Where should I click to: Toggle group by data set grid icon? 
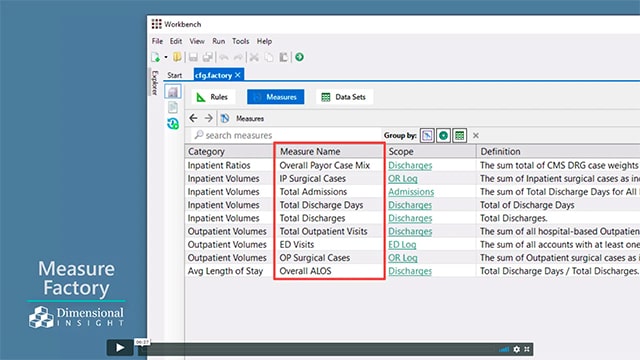tap(460, 136)
